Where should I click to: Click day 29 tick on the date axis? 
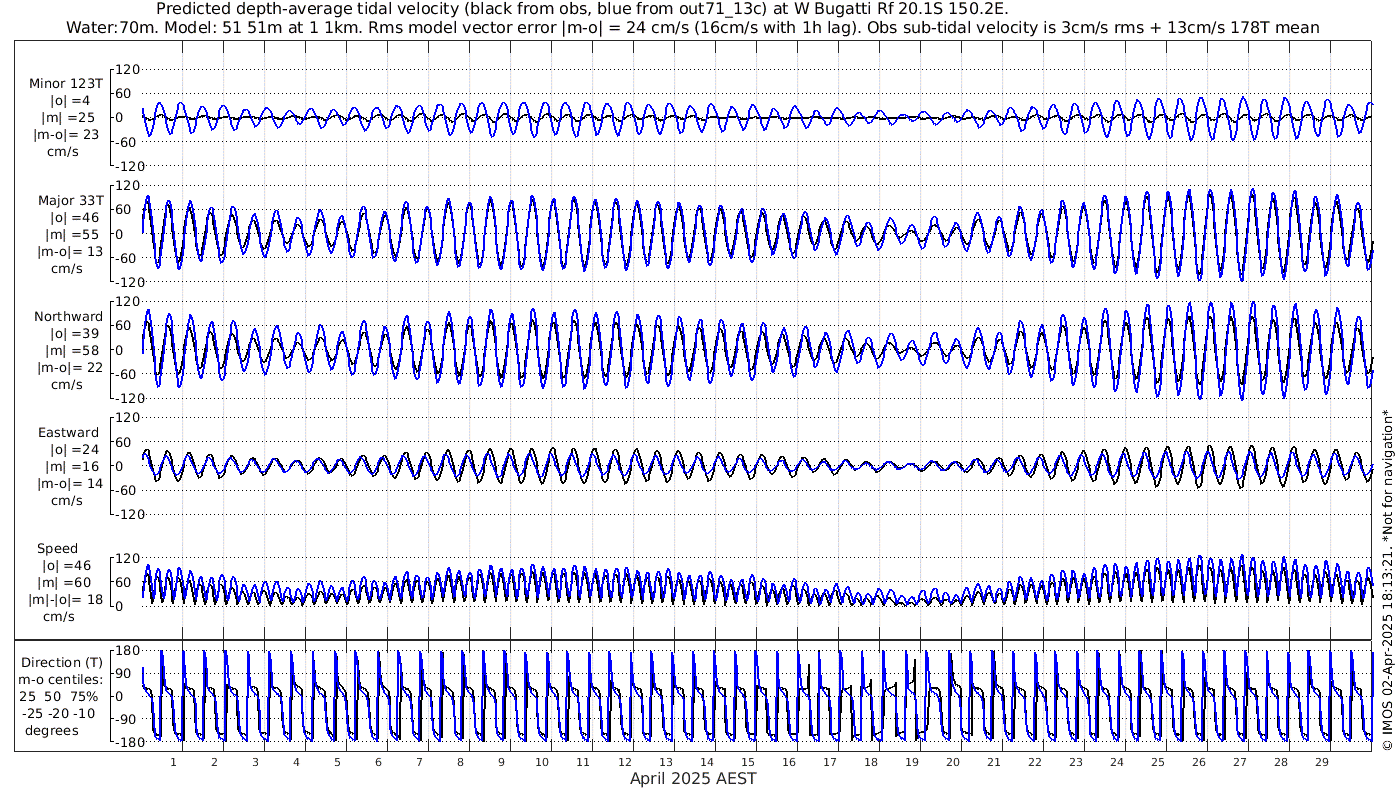click(x=1321, y=762)
